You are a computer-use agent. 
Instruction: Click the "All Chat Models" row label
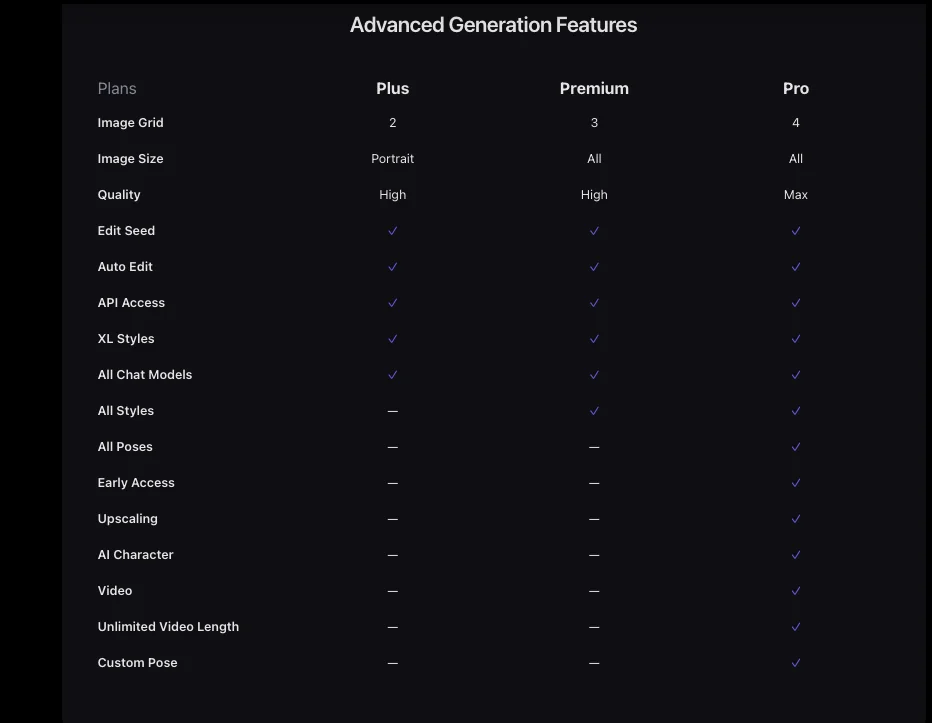[144, 375]
